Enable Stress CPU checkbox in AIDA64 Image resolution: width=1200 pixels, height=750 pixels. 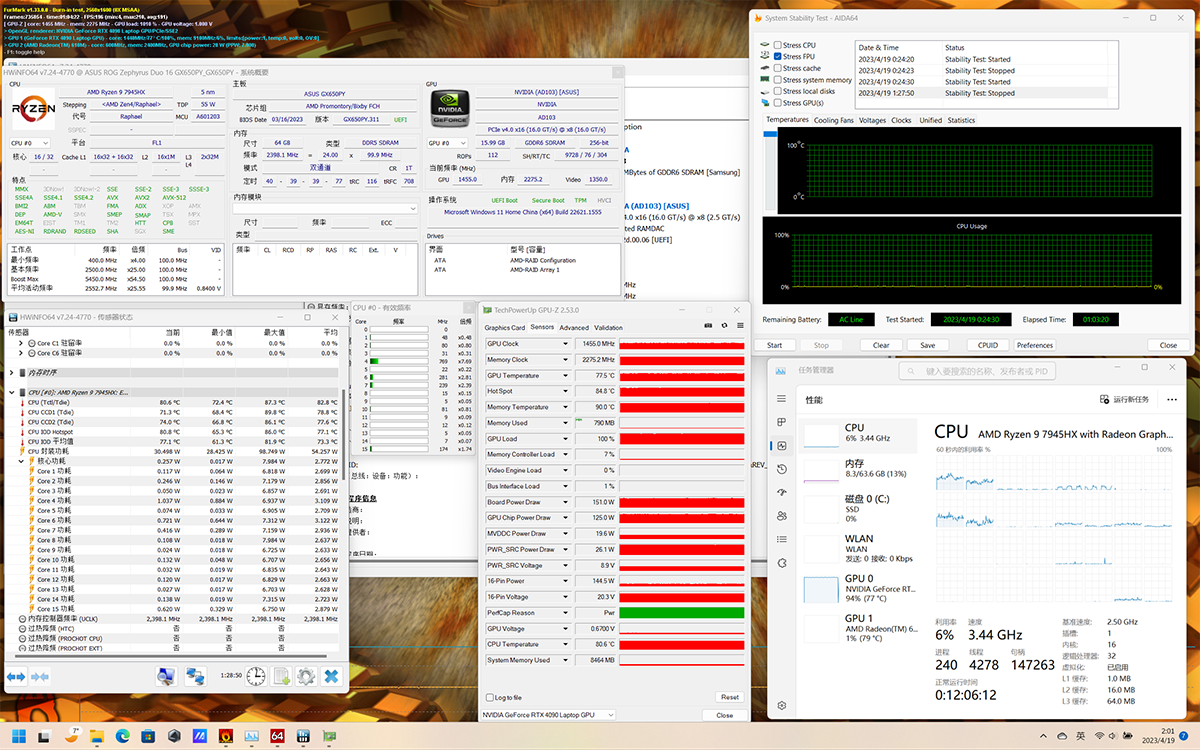click(x=779, y=45)
